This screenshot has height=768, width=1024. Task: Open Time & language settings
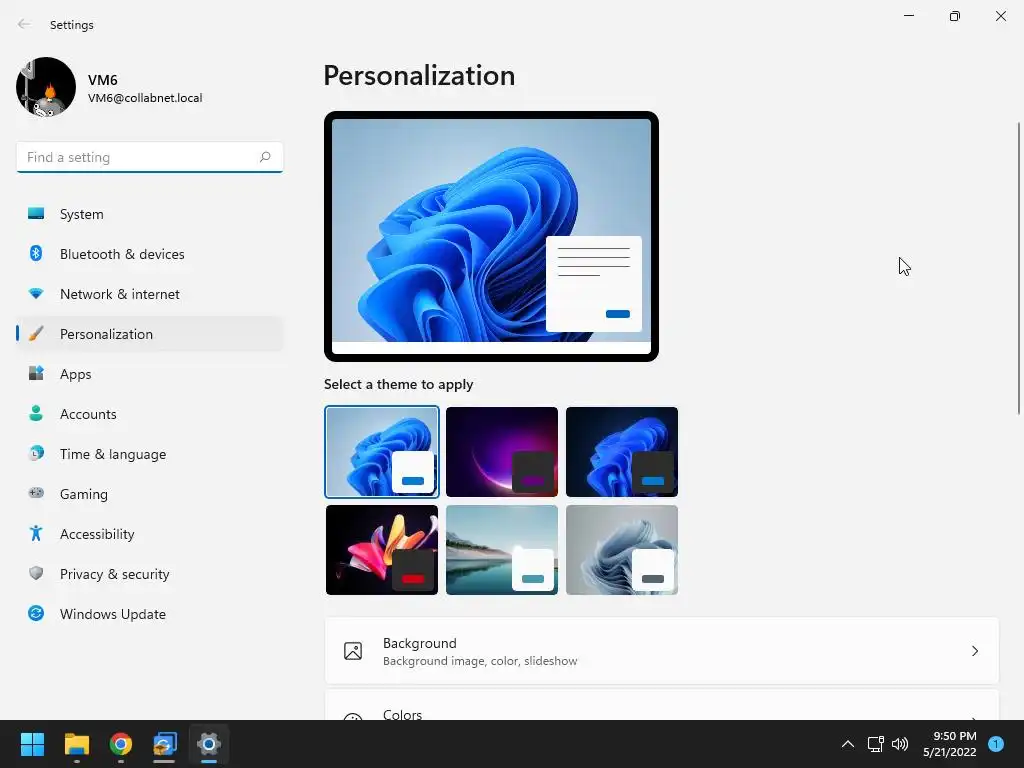[x=150, y=454]
